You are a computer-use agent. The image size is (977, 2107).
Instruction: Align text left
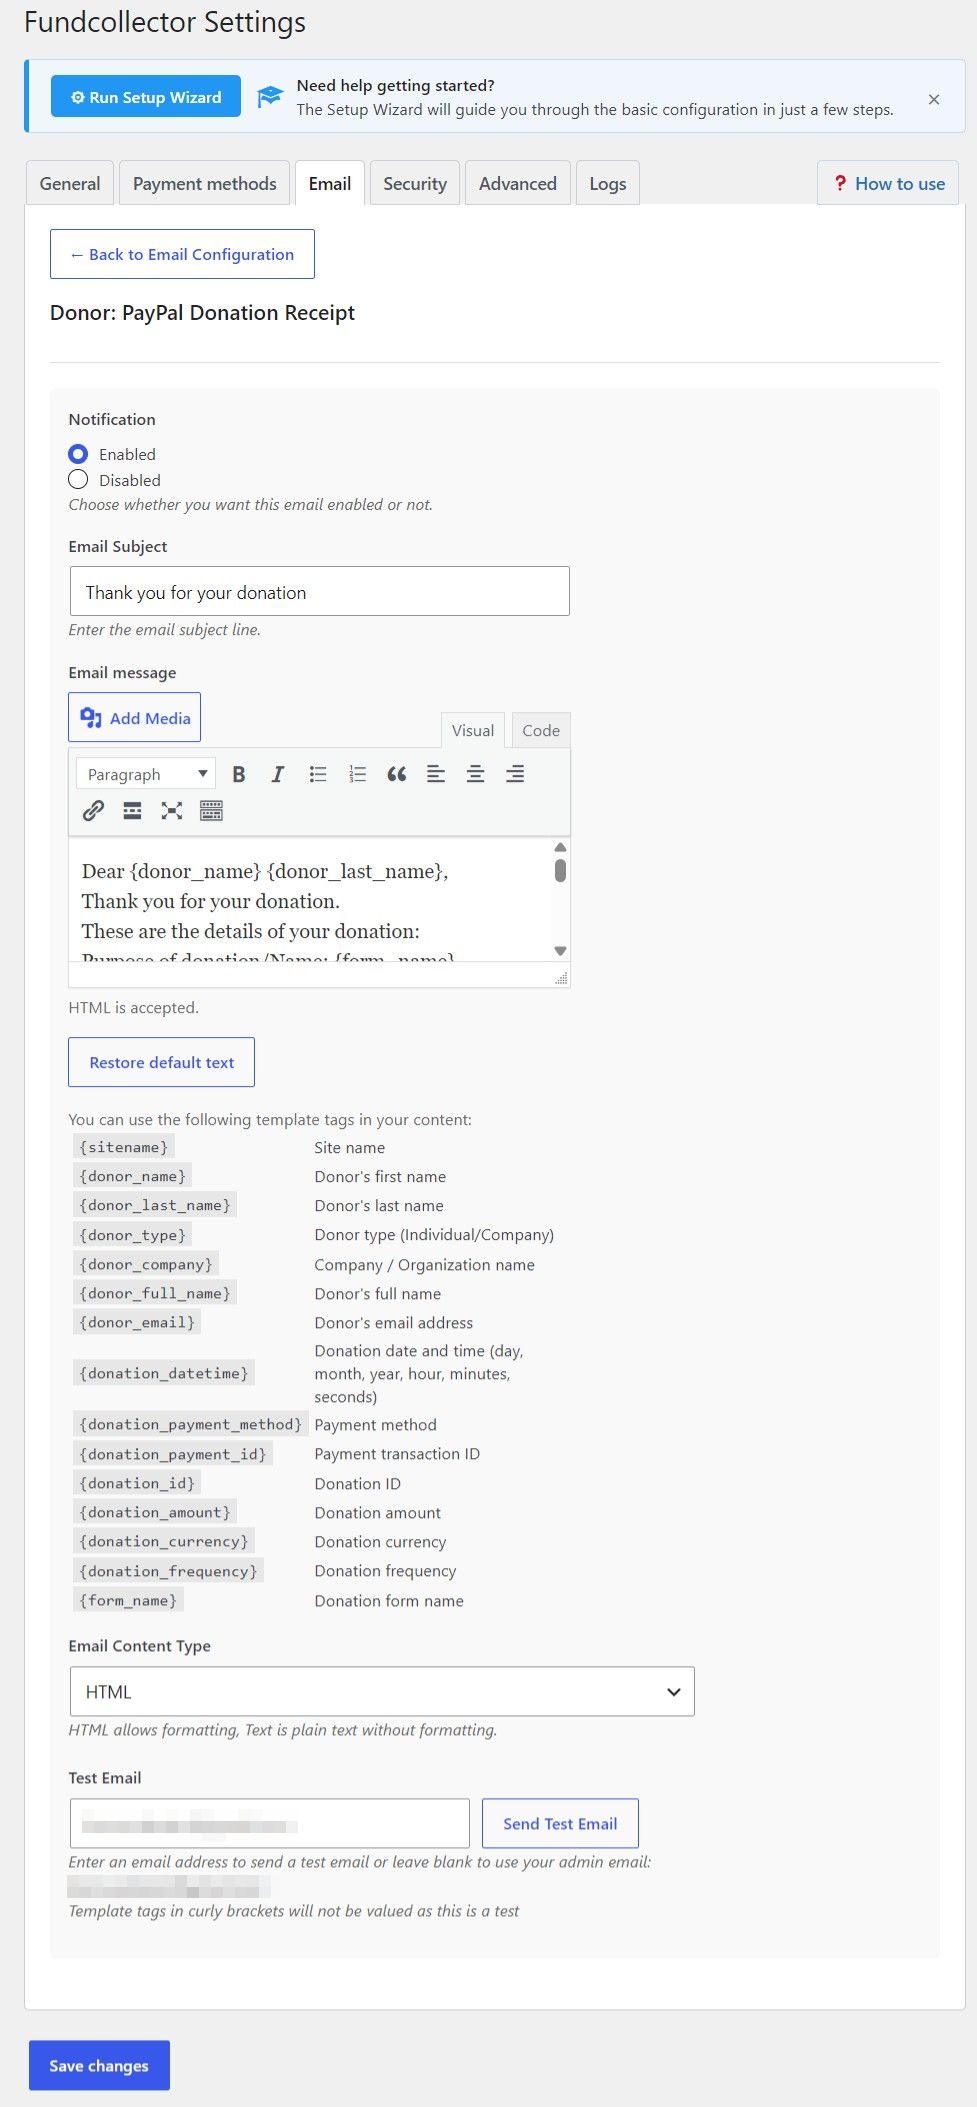click(436, 774)
